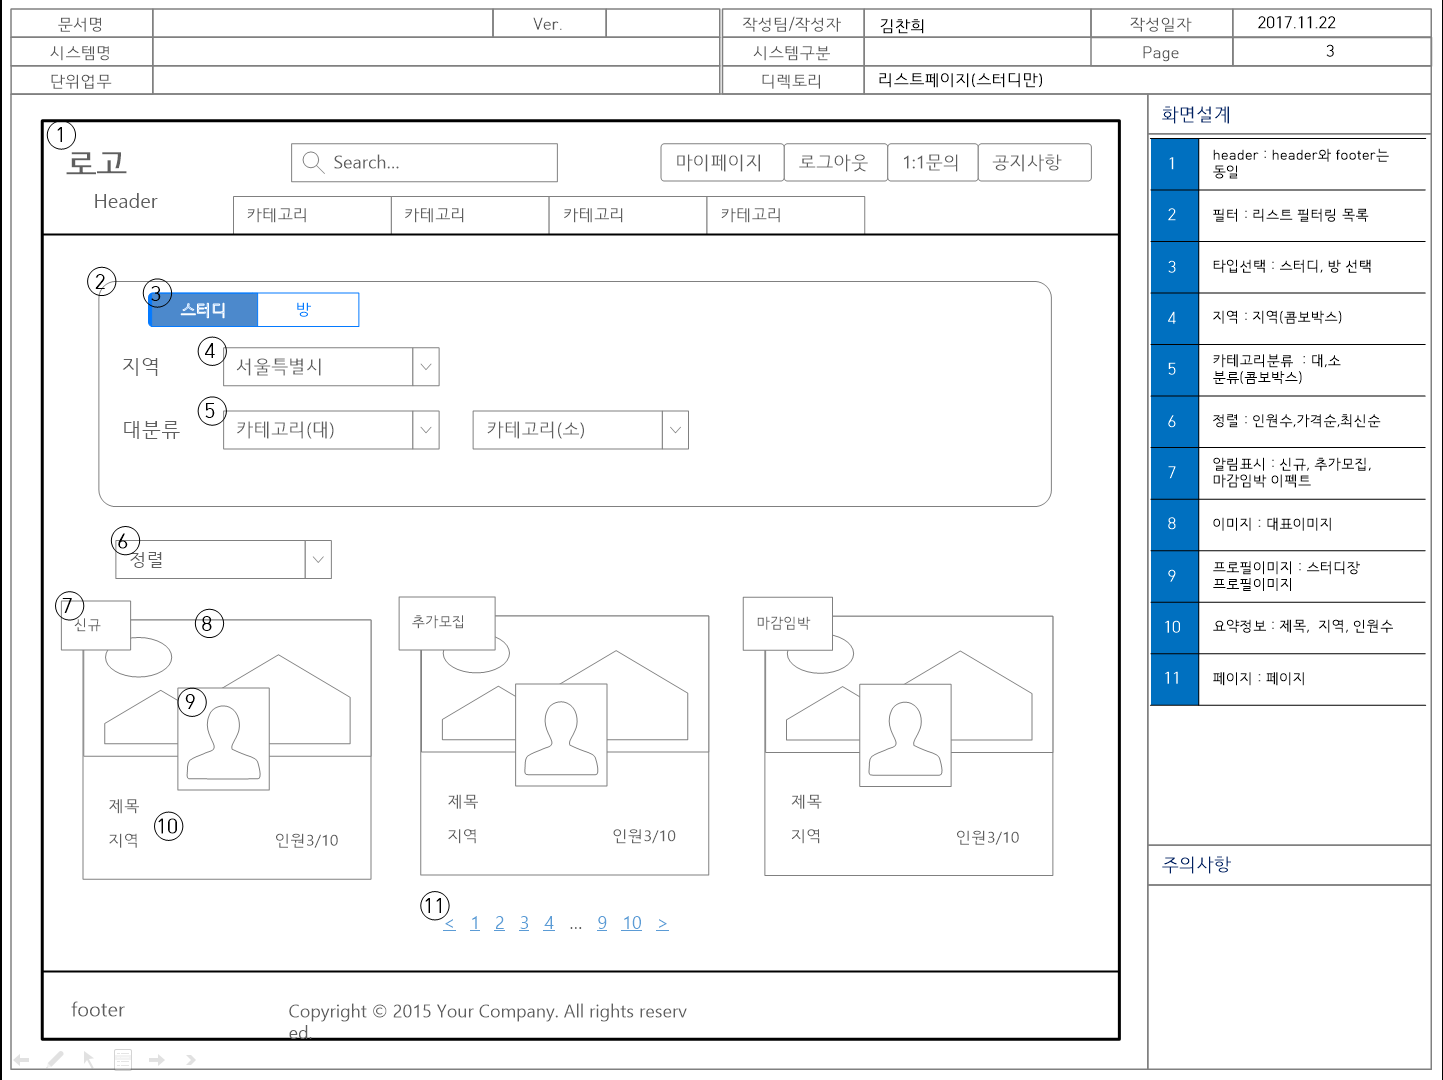Image resolution: width=1443 pixels, height=1080 pixels.
Task: Select the '정렬 : 인원수,가격순,최신순' row
Action: [x=1288, y=421]
